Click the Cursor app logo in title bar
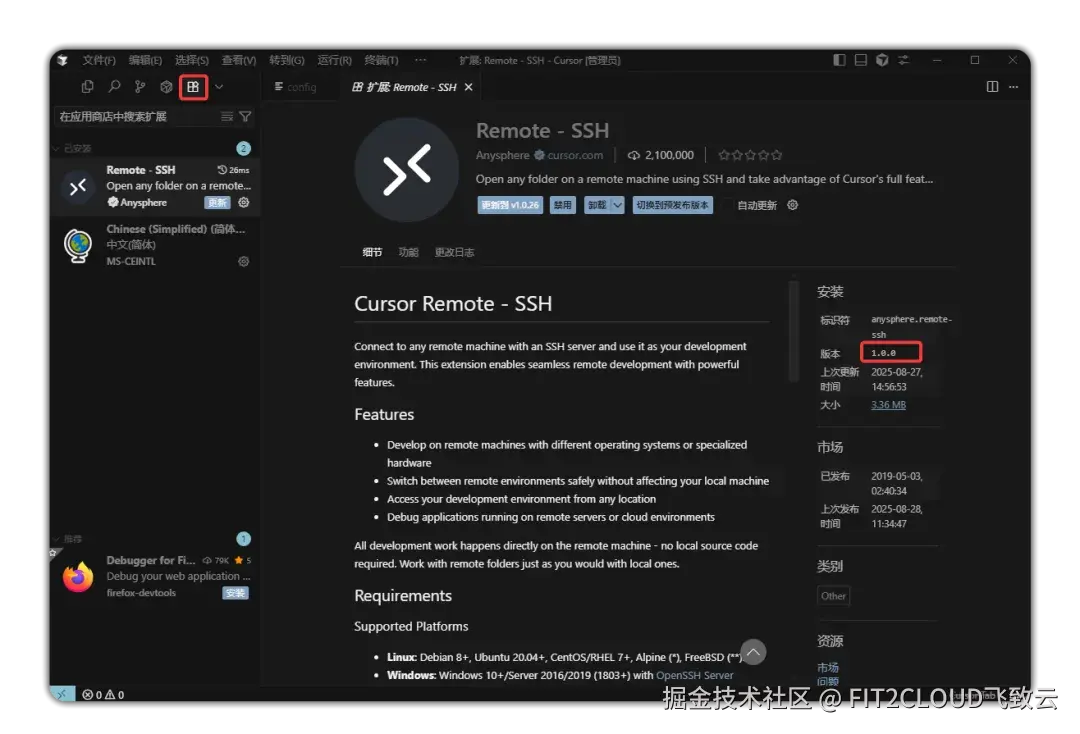Screen dimensions: 1080x734 pyautogui.click(x=63, y=61)
